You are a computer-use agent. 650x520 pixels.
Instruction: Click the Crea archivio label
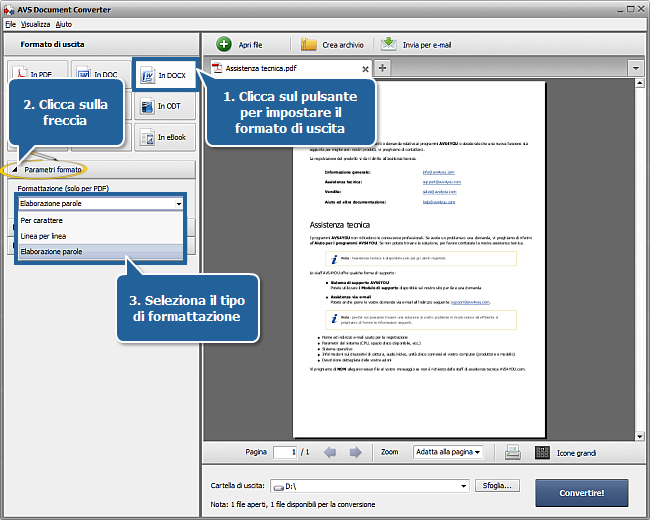343,45
